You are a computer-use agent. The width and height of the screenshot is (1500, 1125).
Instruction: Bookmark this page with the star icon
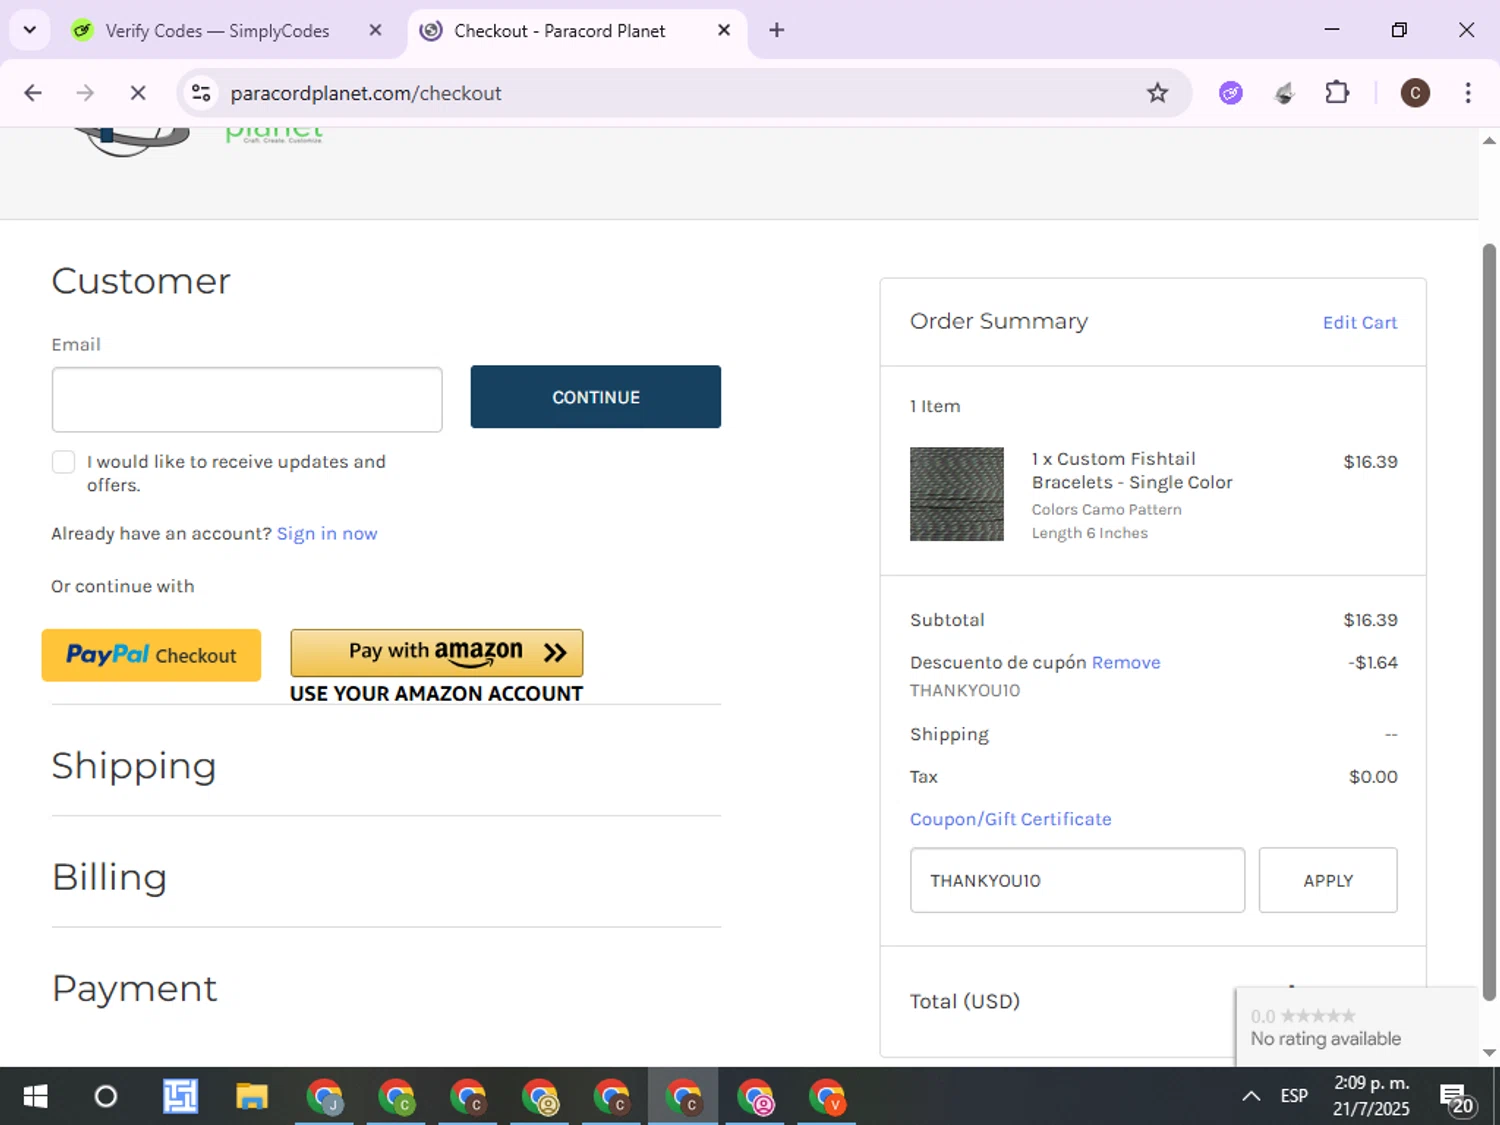coord(1157,93)
